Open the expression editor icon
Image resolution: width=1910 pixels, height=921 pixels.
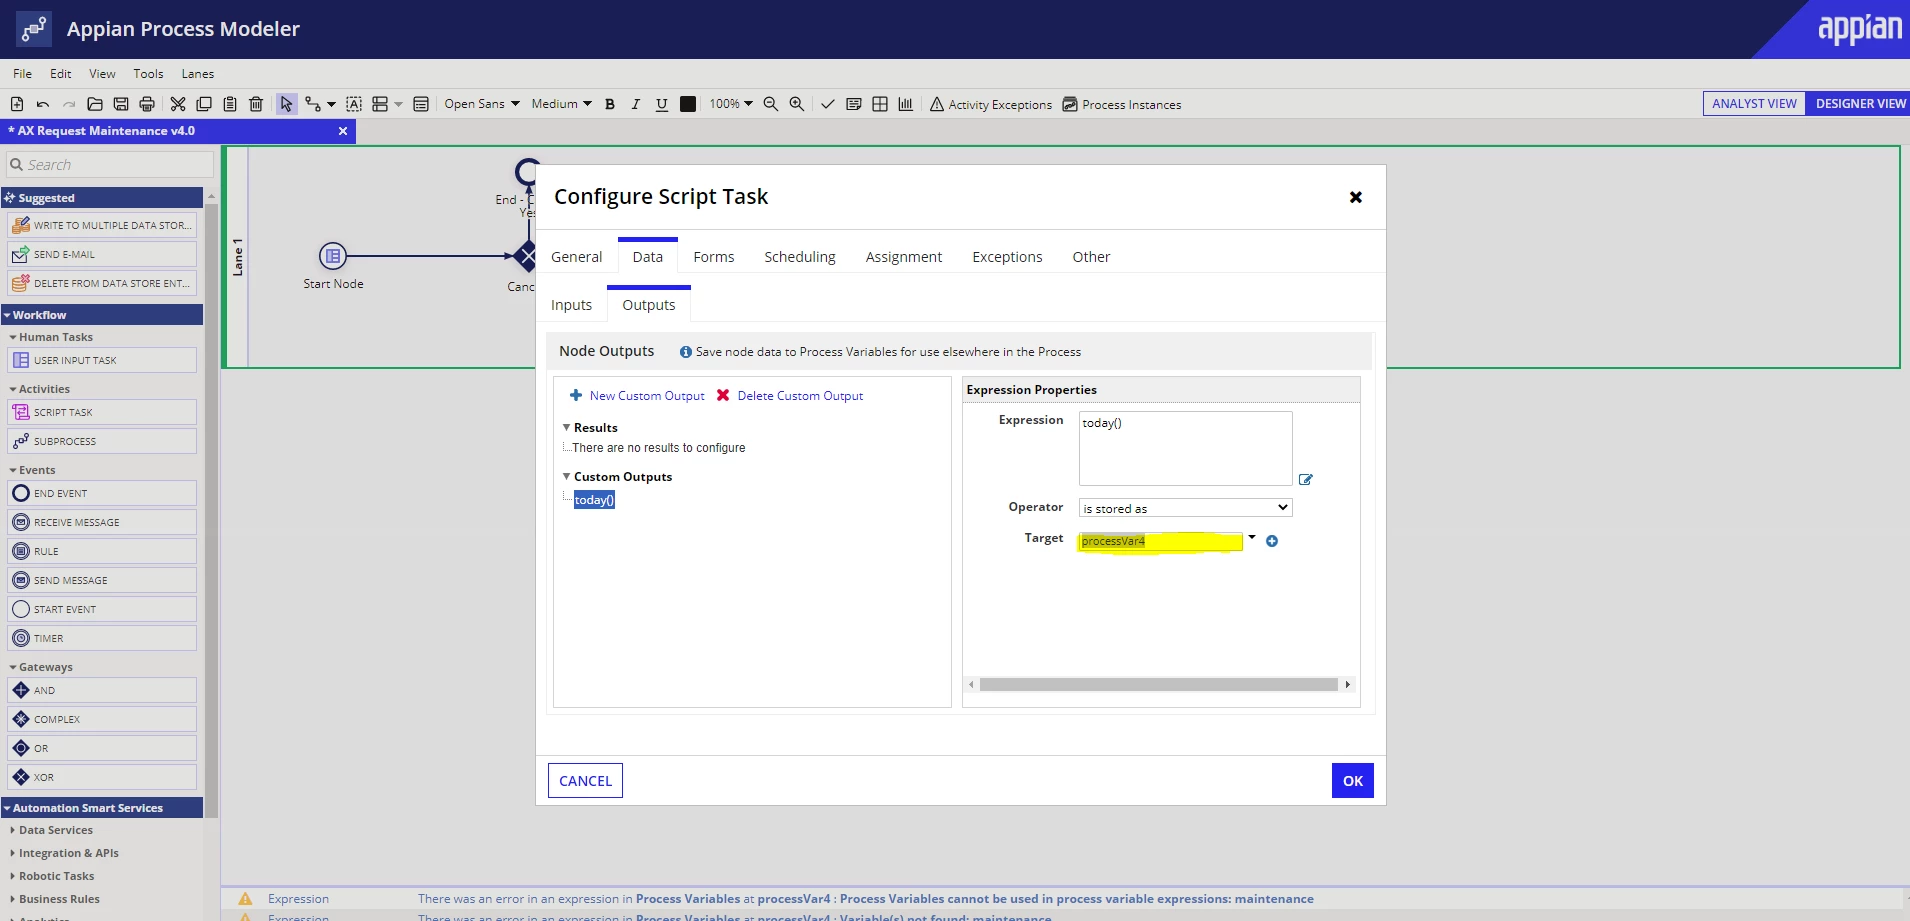click(x=1305, y=480)
